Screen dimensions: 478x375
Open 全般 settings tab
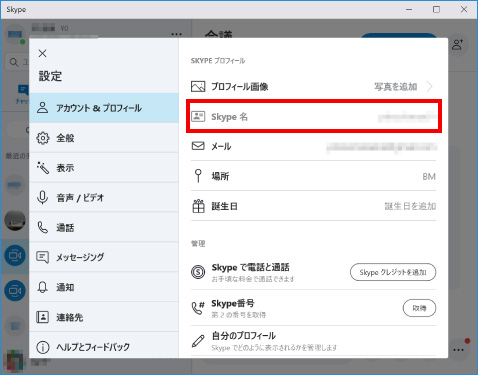(x=104, y=138)
